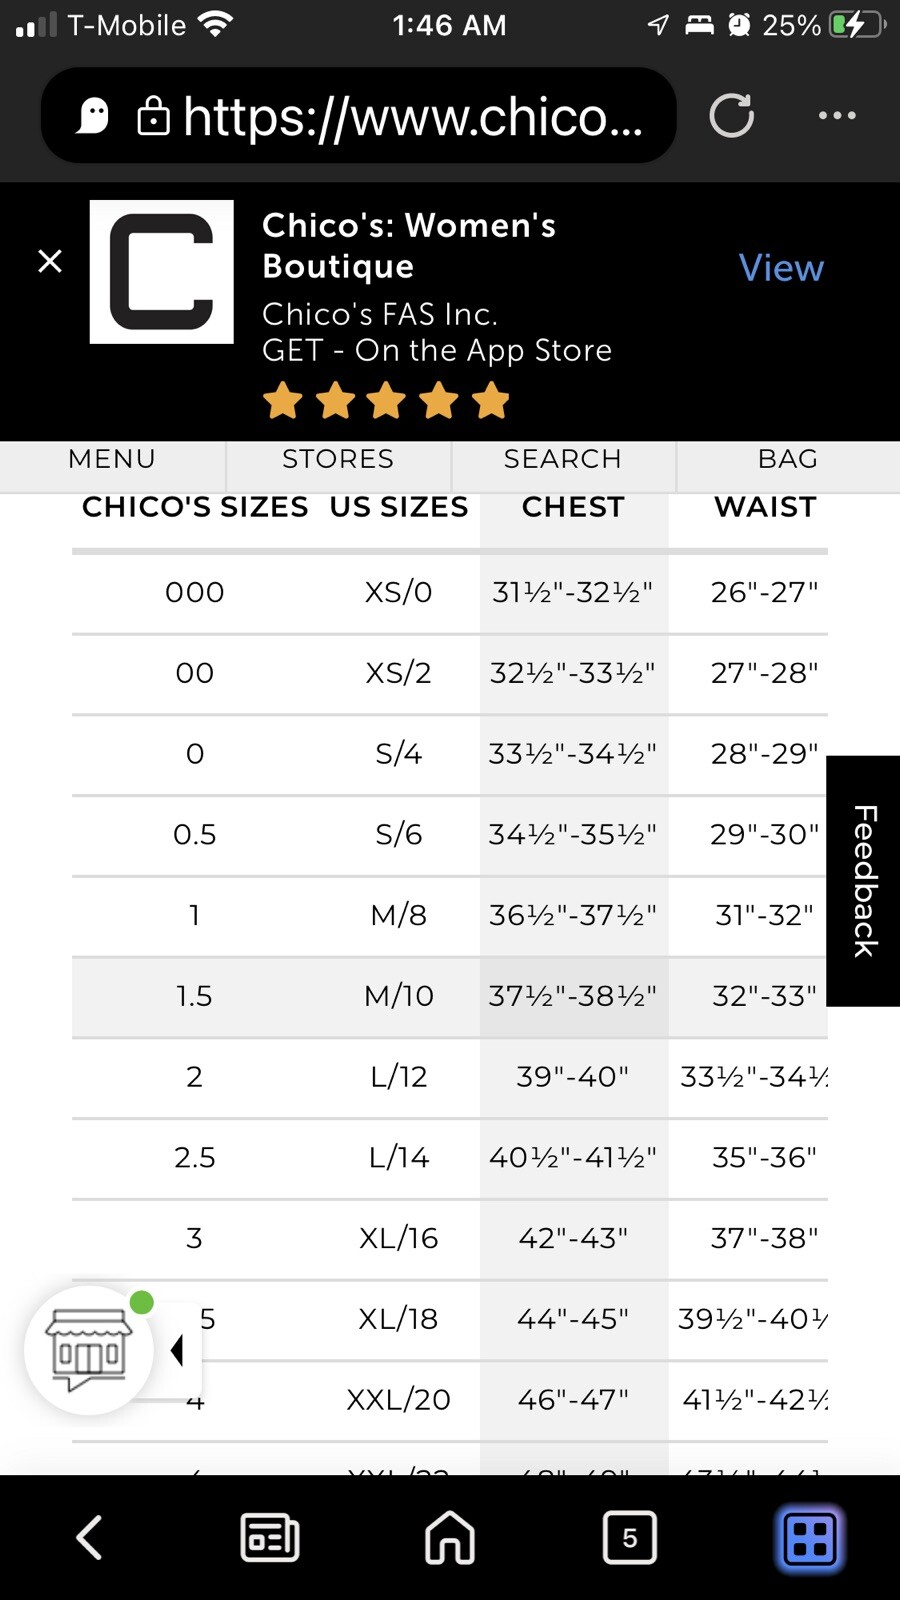Go to browser home page

coord(450,1537)
